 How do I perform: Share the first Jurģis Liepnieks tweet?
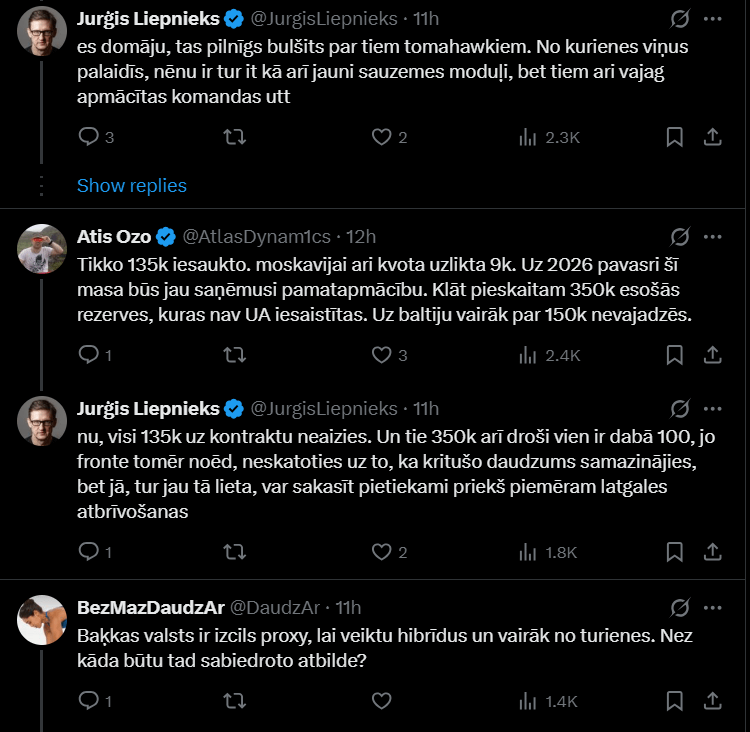[713, 137]
